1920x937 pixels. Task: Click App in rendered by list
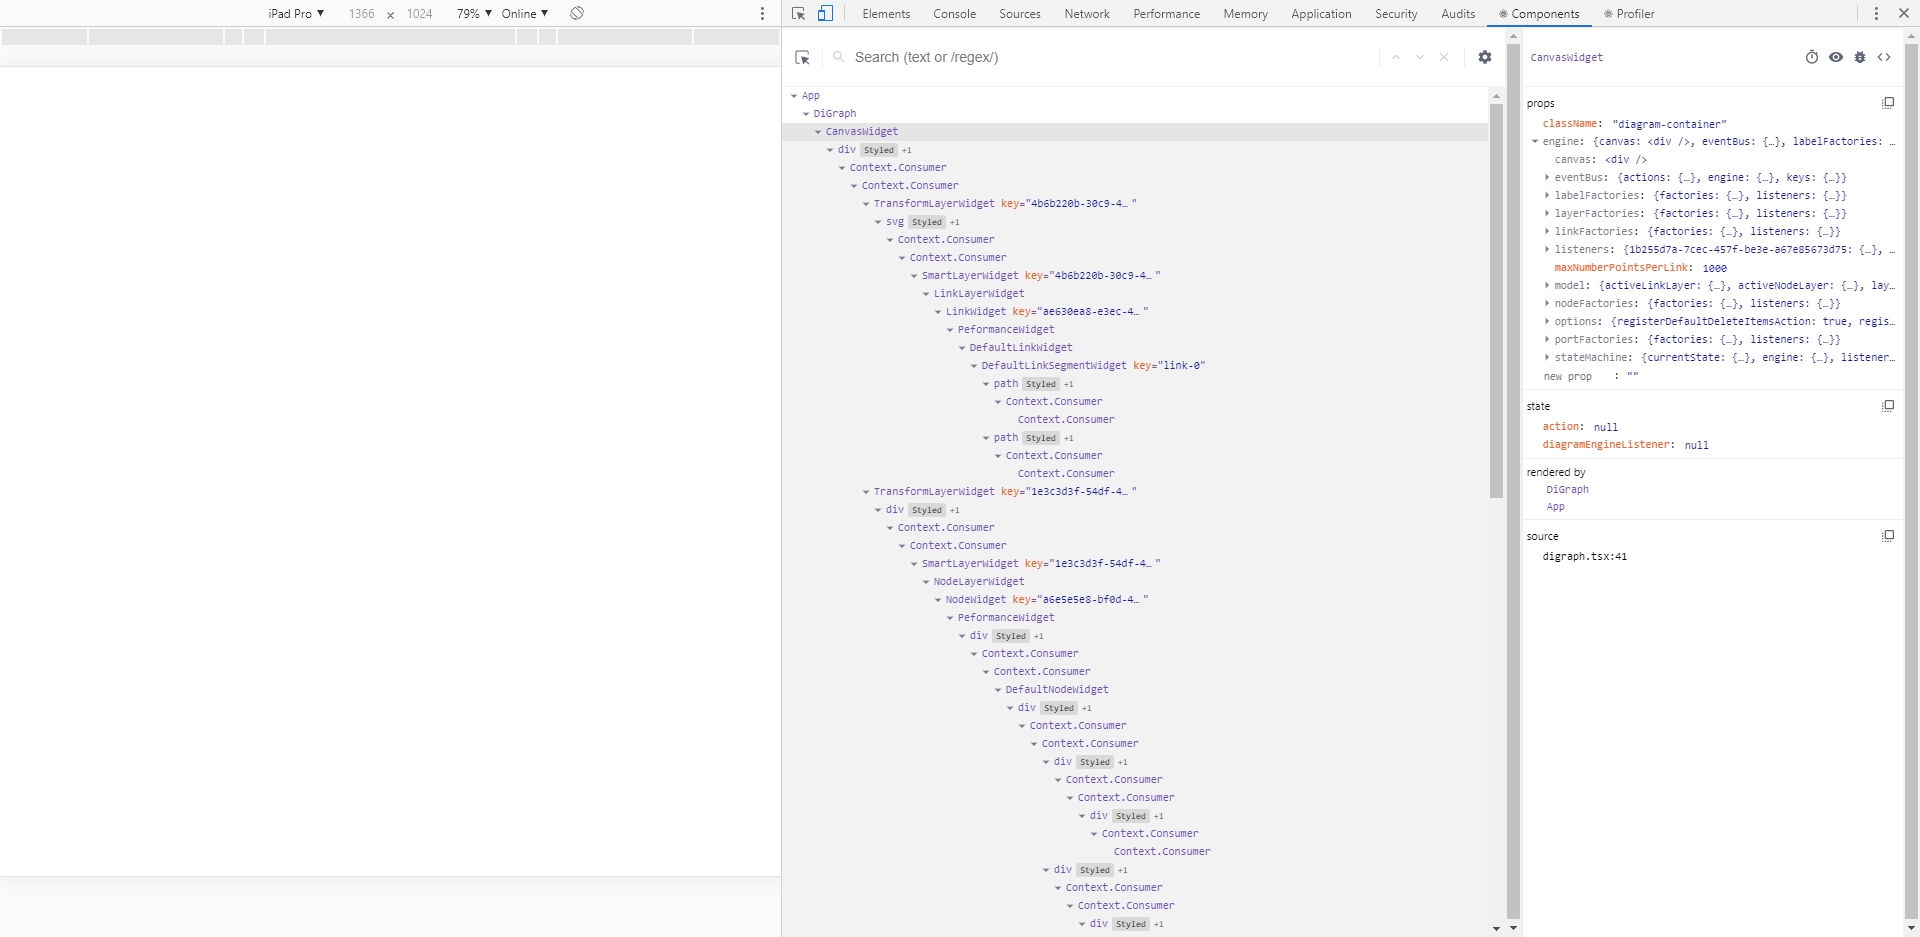[x=1555, y=507]
